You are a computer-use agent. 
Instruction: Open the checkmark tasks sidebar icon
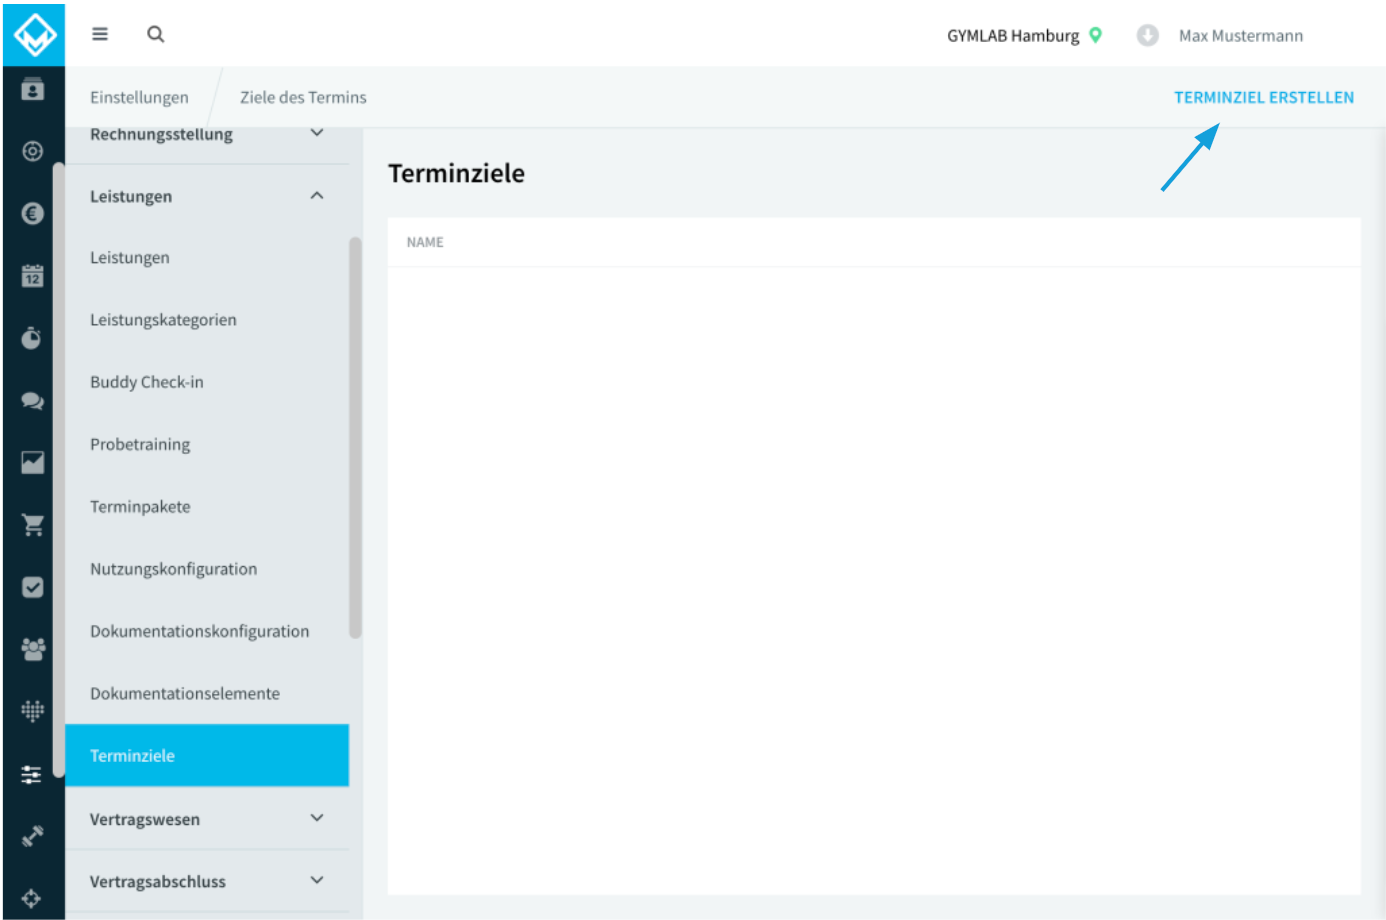click(33, 587)
